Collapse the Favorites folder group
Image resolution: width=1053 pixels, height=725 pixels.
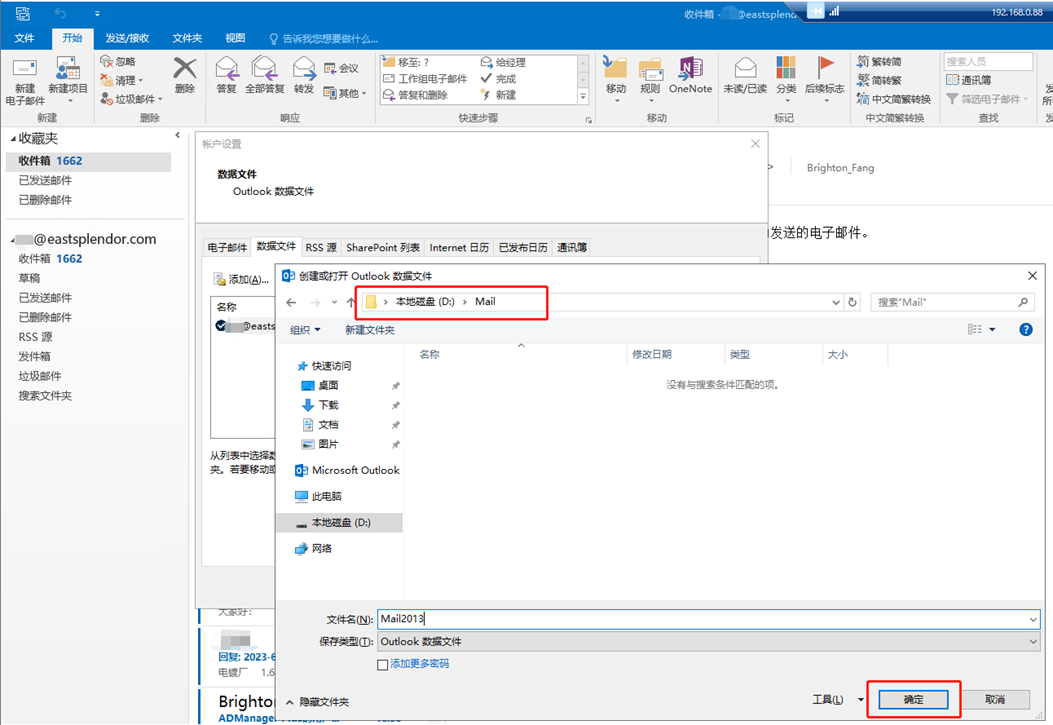(x=12, y=139)
